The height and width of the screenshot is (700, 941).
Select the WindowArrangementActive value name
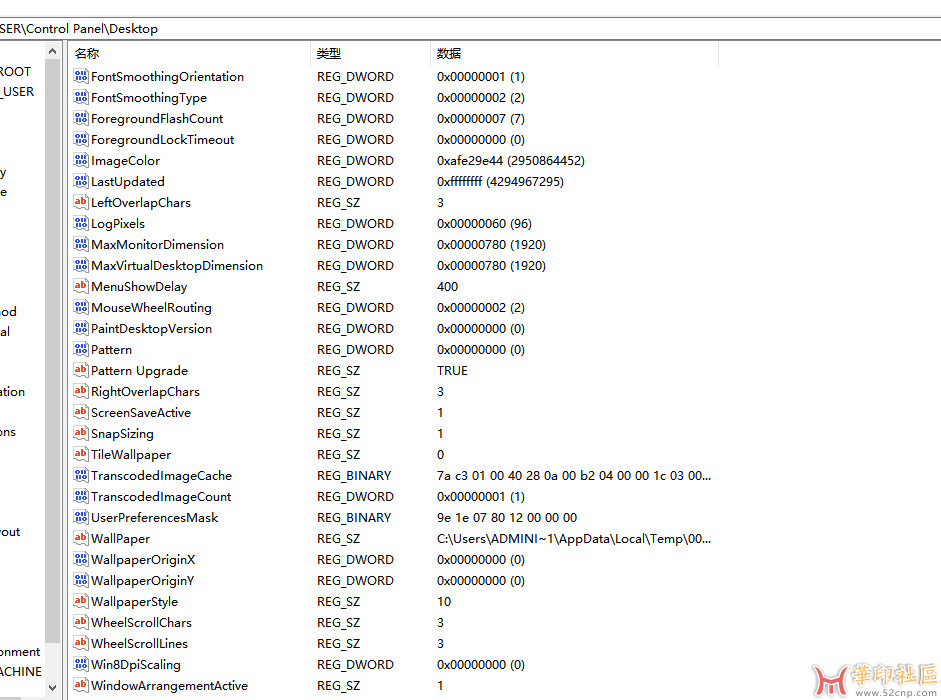click(169, 686)
